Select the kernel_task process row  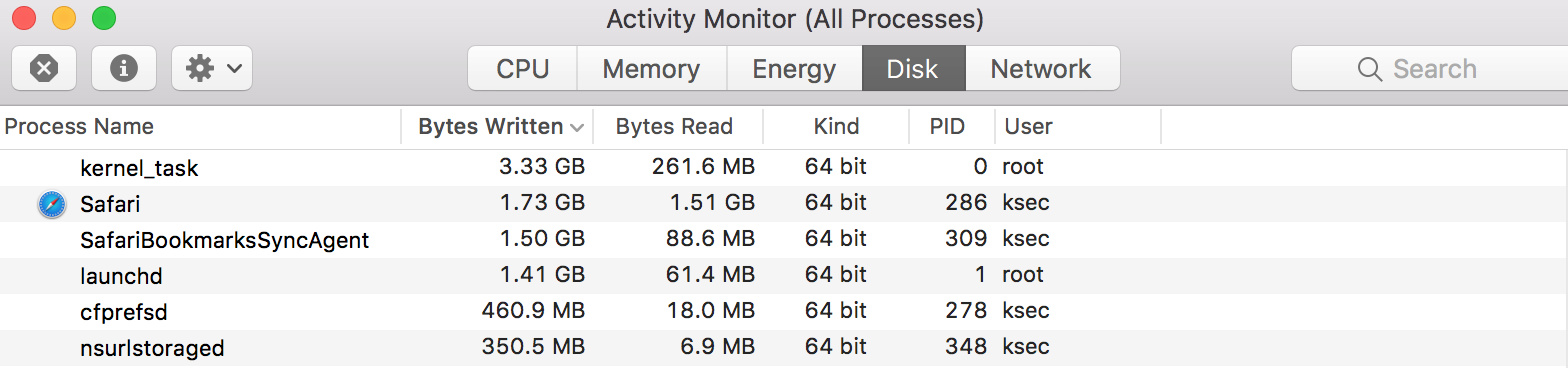(784, 167)
